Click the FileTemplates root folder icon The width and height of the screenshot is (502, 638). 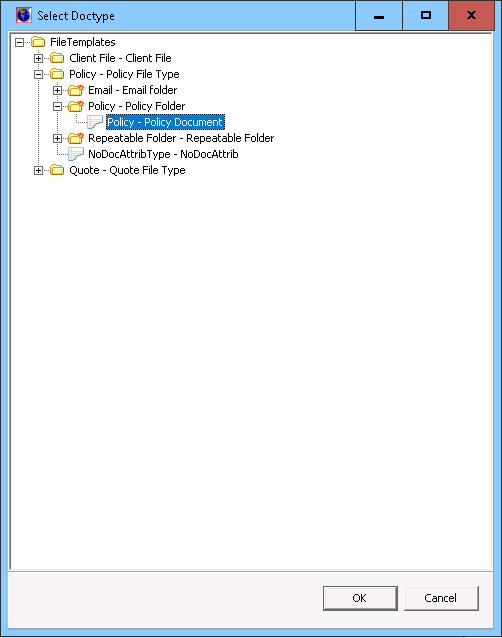pyautogui.click(x=38, y=42)
